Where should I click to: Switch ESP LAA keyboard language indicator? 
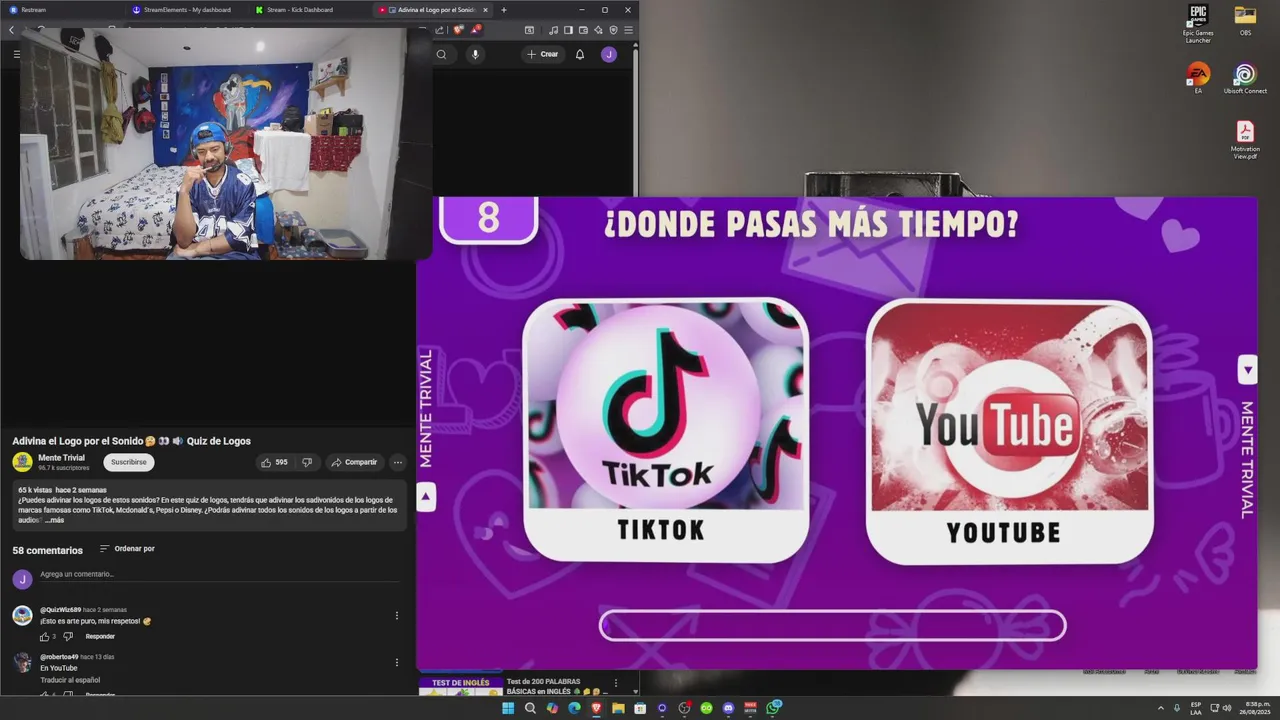[x=1196, y=708]
